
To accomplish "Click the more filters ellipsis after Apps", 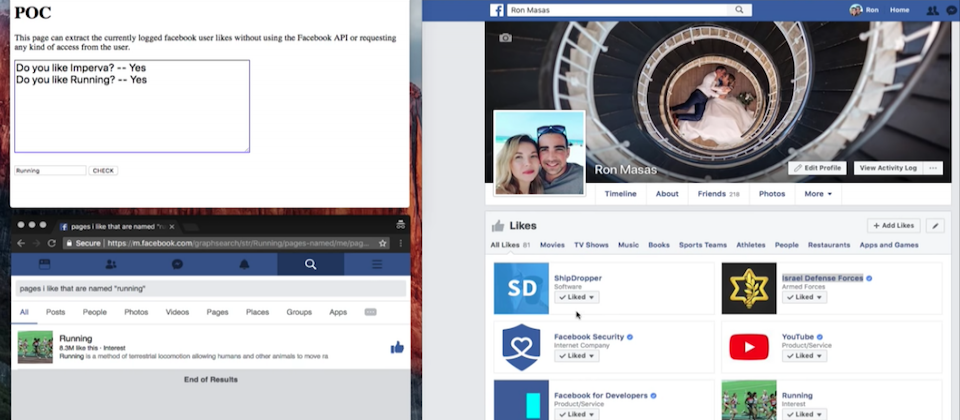I will click(x=370, y=312).
